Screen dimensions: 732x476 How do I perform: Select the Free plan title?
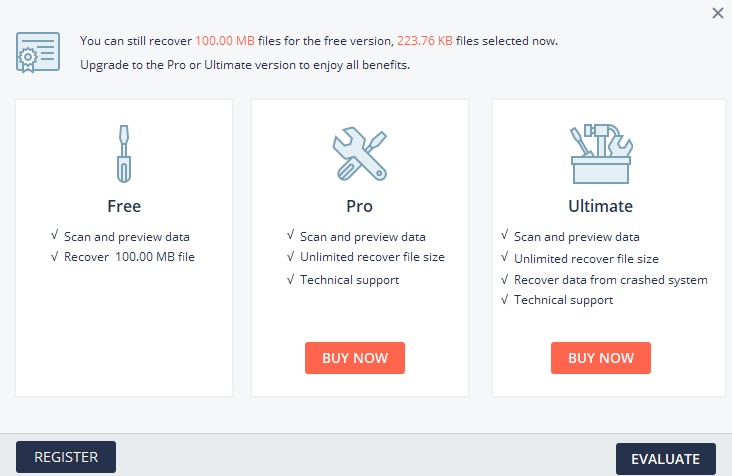point(124,207)
